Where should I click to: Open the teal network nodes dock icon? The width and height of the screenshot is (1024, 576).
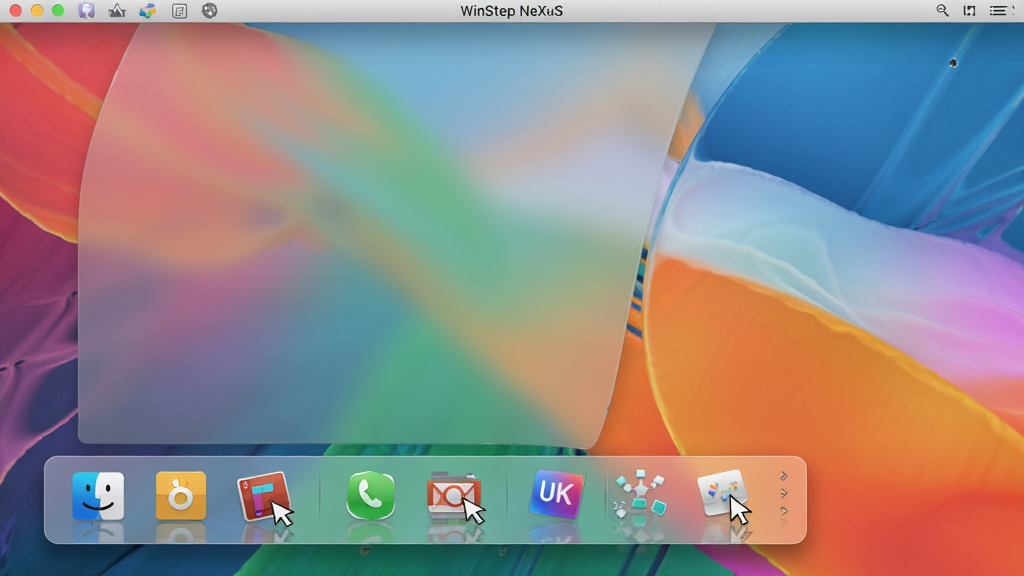640,496
